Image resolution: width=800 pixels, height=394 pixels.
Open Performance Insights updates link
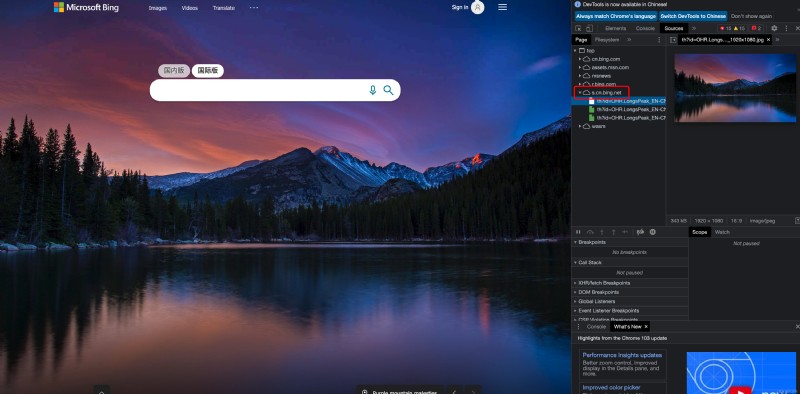(622, 355)
